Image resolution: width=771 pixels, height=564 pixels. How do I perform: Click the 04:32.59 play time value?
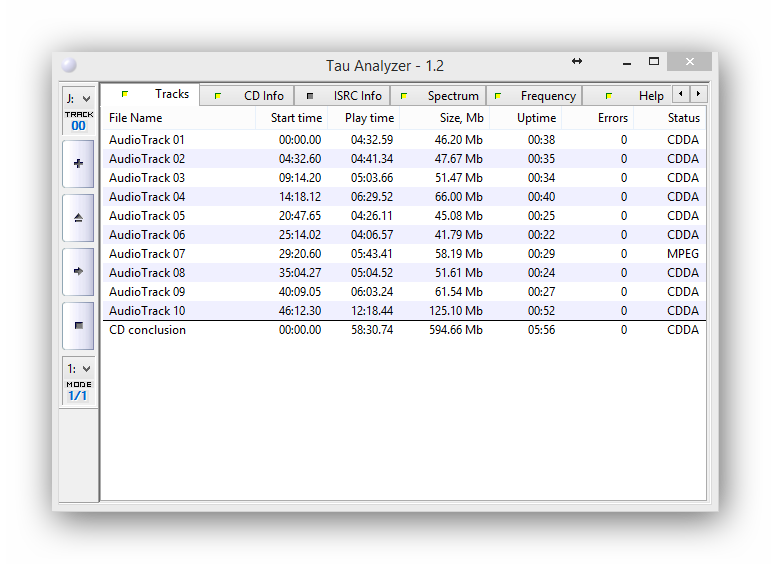point(372,140)
